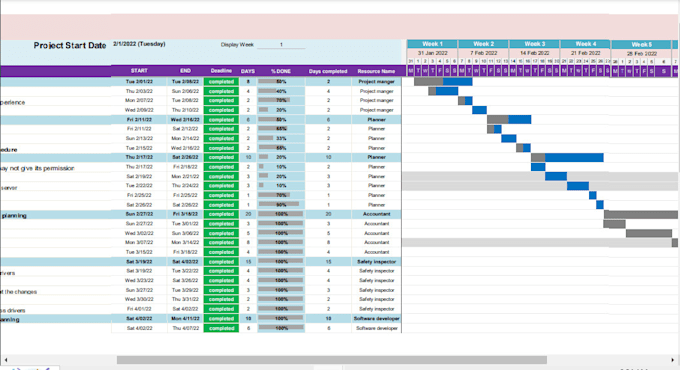Click the 33% progress bar in Sun 2/13/22 row
The image size is (680, 370).
coord(281,138)
